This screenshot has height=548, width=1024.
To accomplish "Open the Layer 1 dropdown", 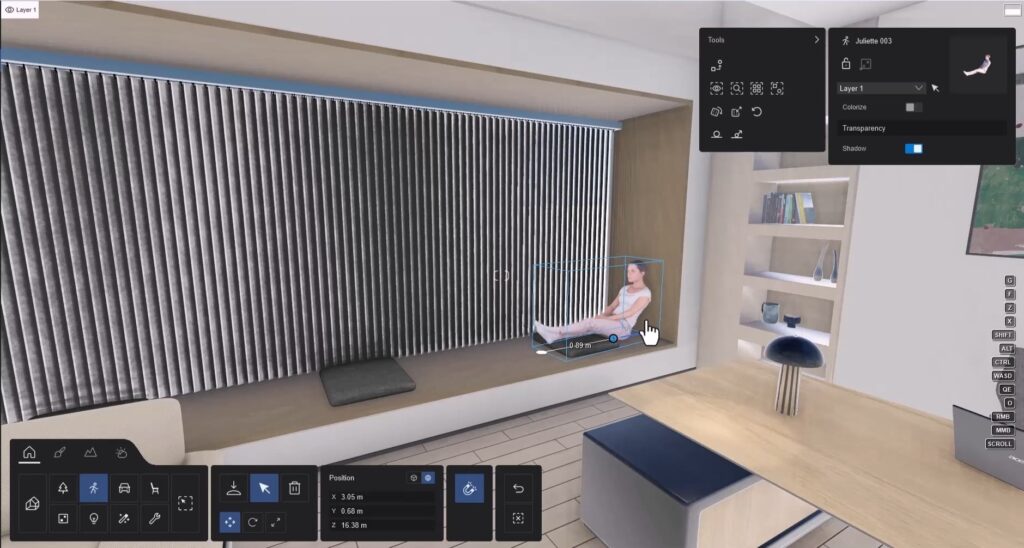I will [881, 88].
